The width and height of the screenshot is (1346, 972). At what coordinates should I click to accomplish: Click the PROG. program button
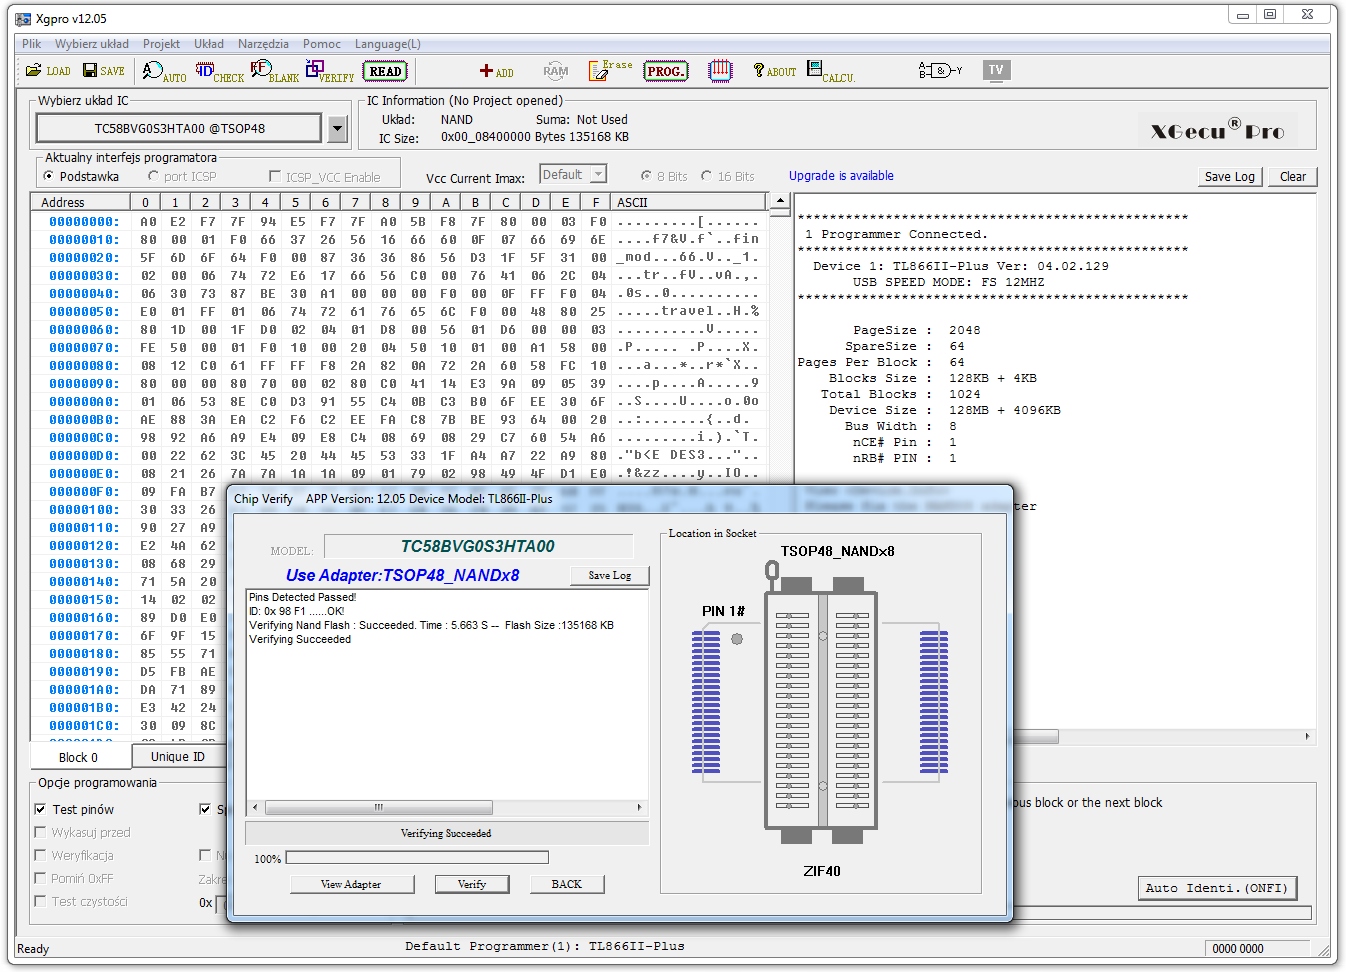pyautogui.click(x=666, y=71)
